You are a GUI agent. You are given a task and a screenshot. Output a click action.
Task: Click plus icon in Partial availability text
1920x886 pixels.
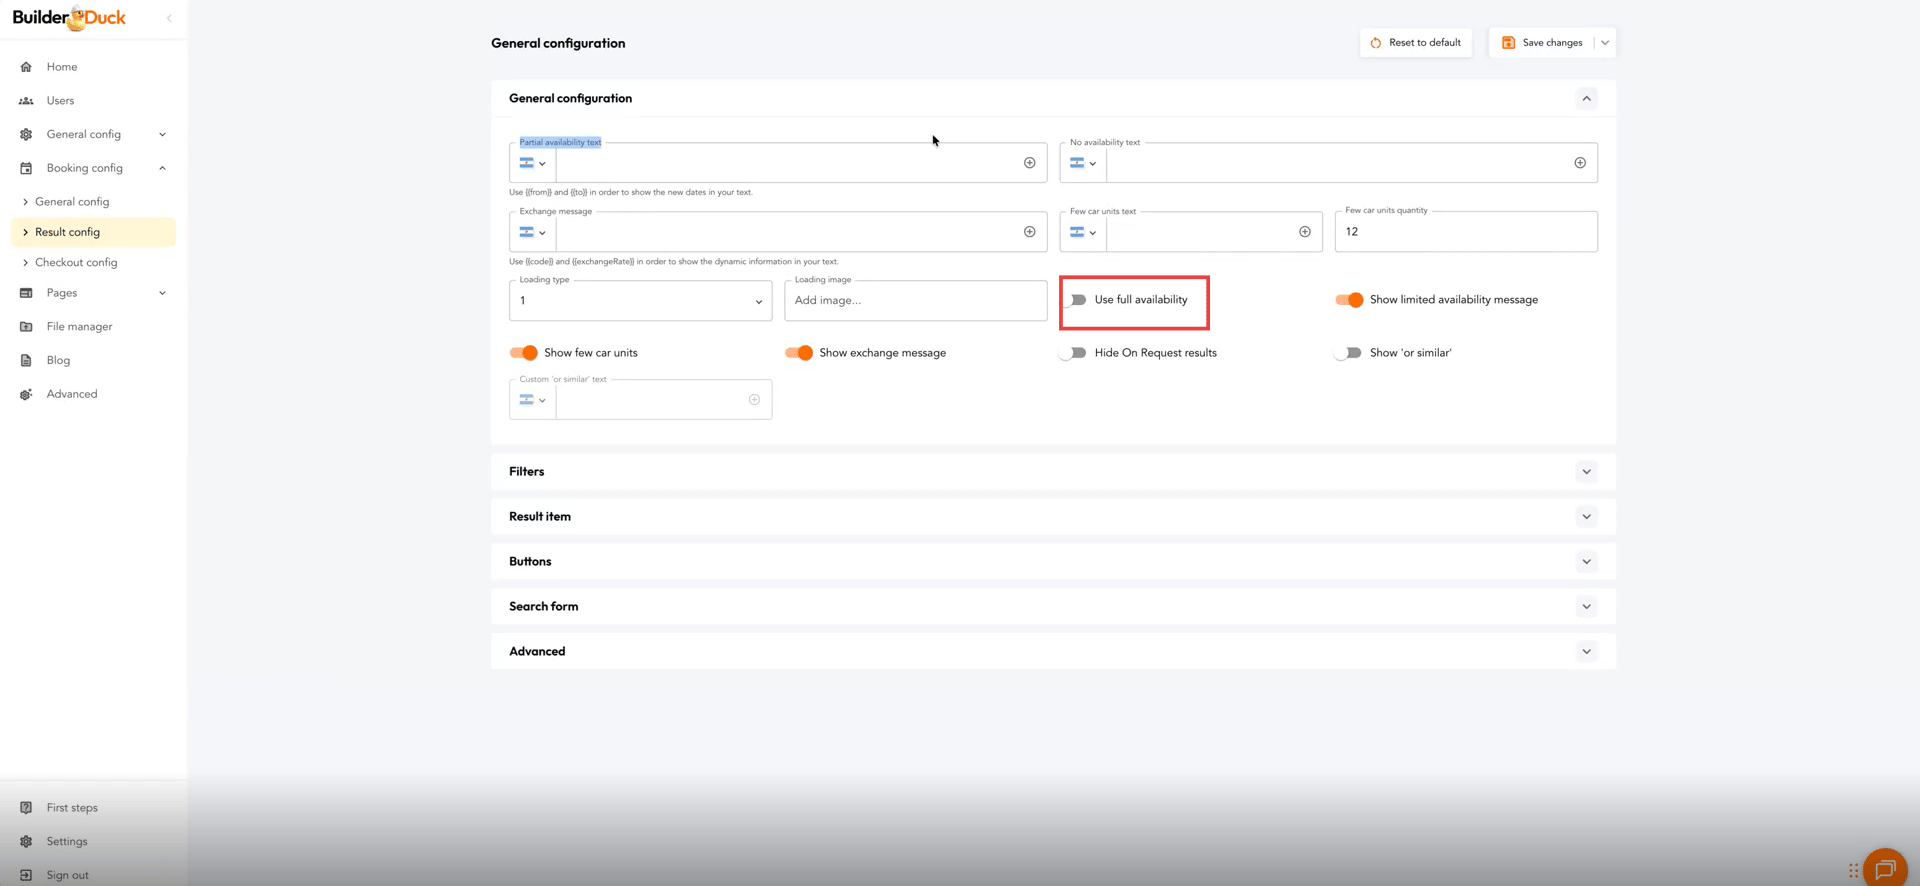pyautogui.click(x=1029, y=163)
